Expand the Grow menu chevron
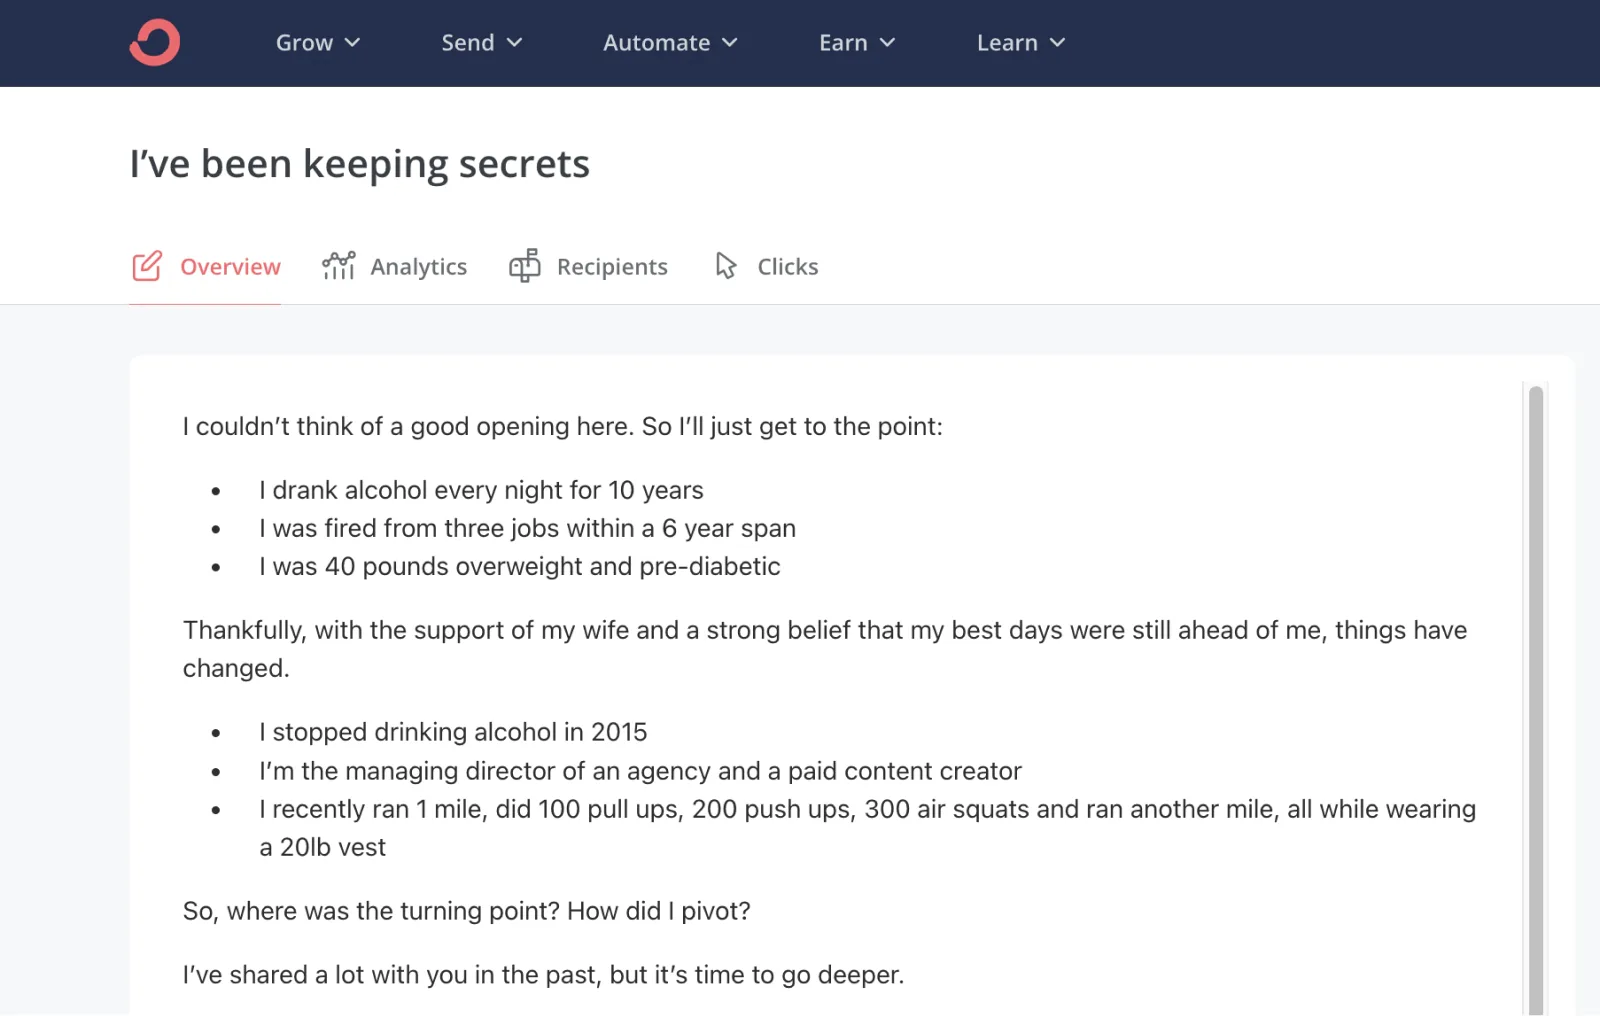Image resolution: width=1600 pixels, height=1016 pixels. tap(352, 43)
